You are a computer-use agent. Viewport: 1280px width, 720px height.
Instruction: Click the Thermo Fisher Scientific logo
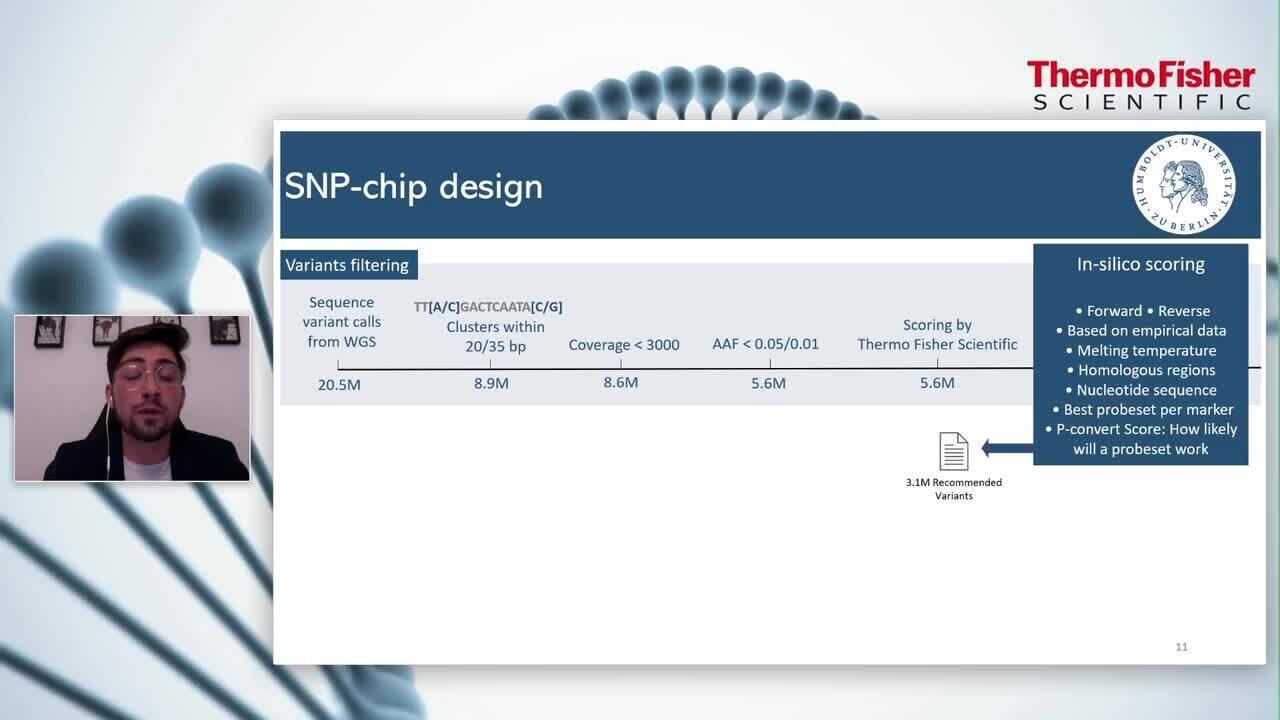pyautogui.click(x=1140, y=85)
